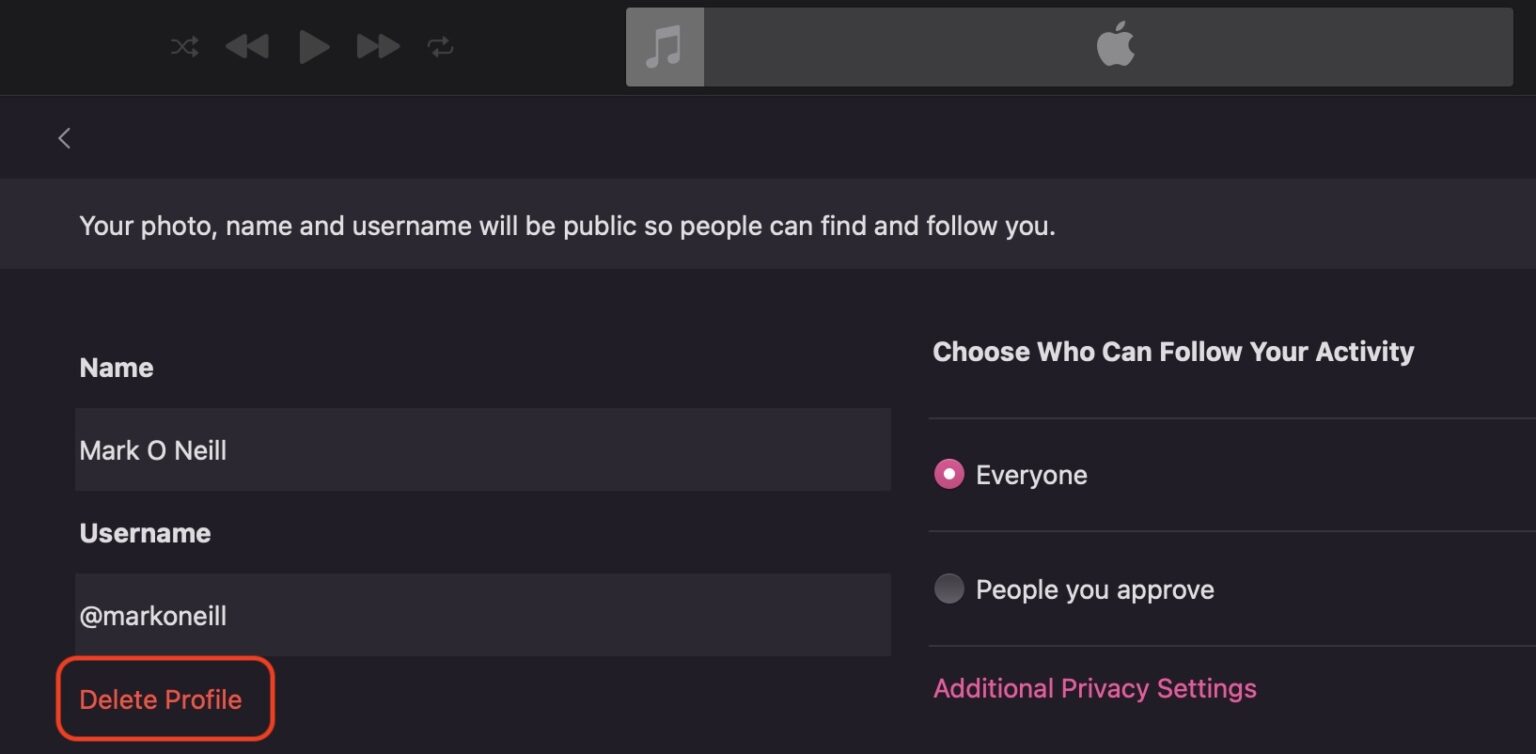The width and height of the screenshot is (1536, 754).
Task: Go back using the left chevron
Action: coord(64,138)
